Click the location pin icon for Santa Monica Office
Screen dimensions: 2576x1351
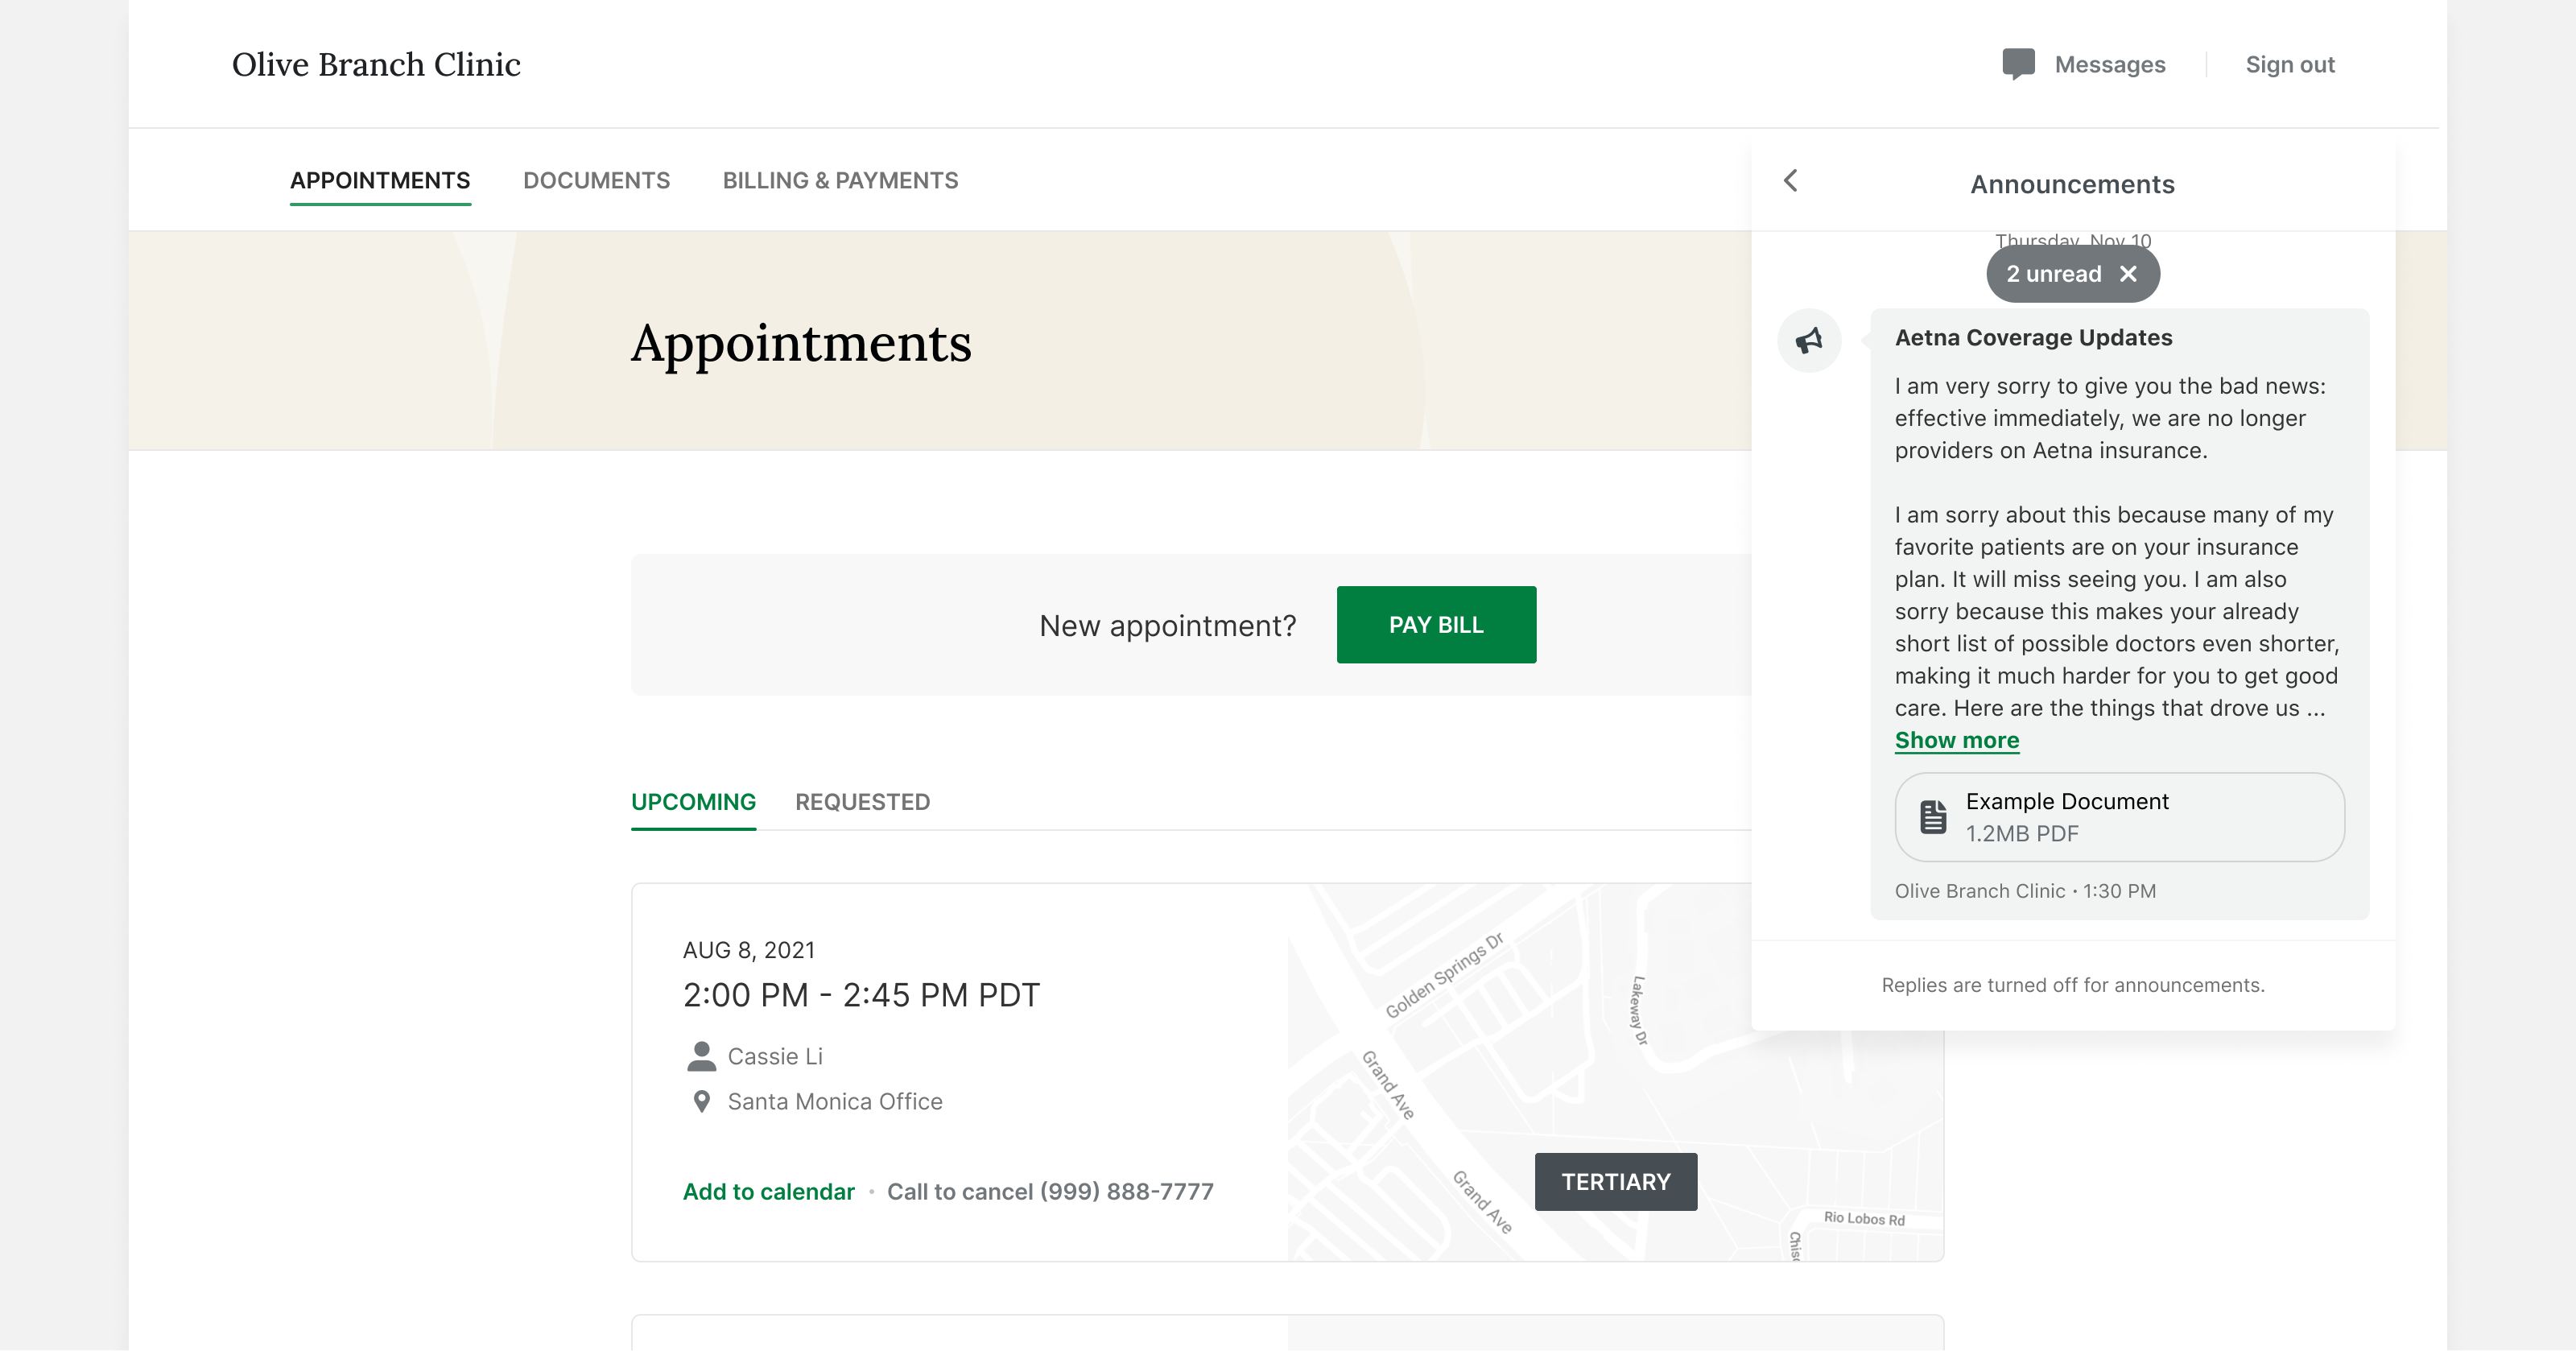tap(702, 1101)
